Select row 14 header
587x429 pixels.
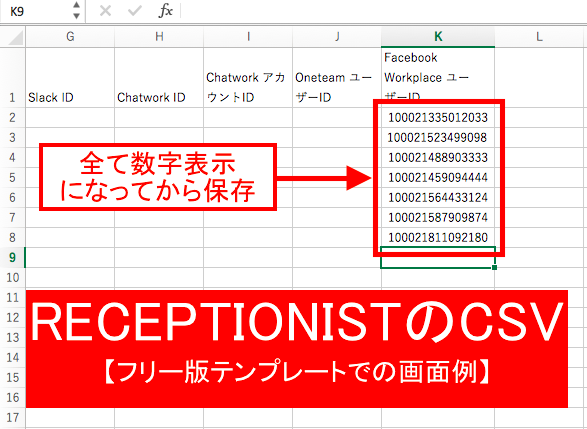tap(12, 358)
